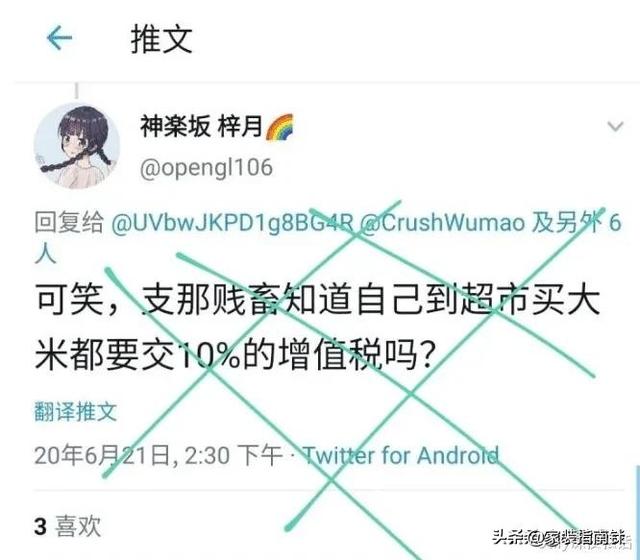Expand the tweet options chevron
Viewport: 640px width, 560px height.
click(616, 127)
